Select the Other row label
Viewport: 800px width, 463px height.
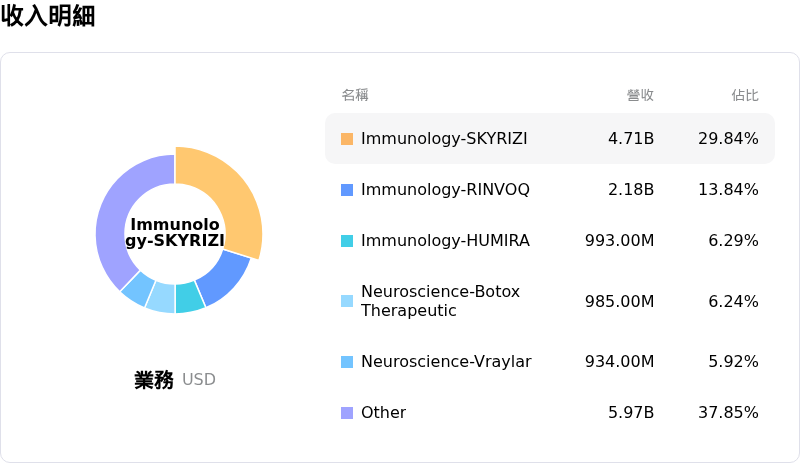click(383, 413)
